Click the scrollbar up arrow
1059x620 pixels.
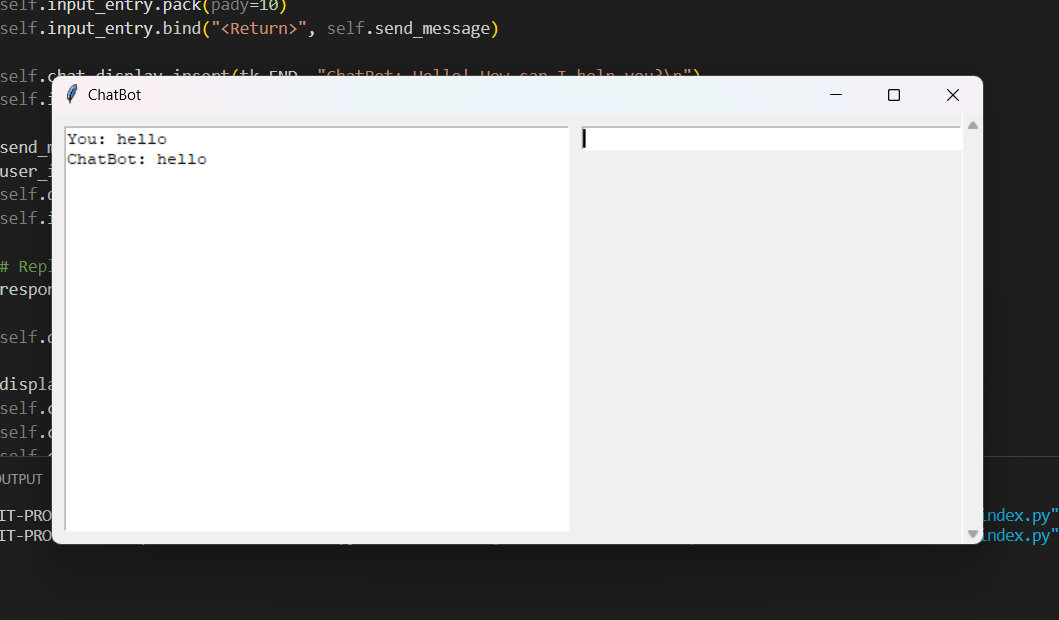[x=972, y=126]
